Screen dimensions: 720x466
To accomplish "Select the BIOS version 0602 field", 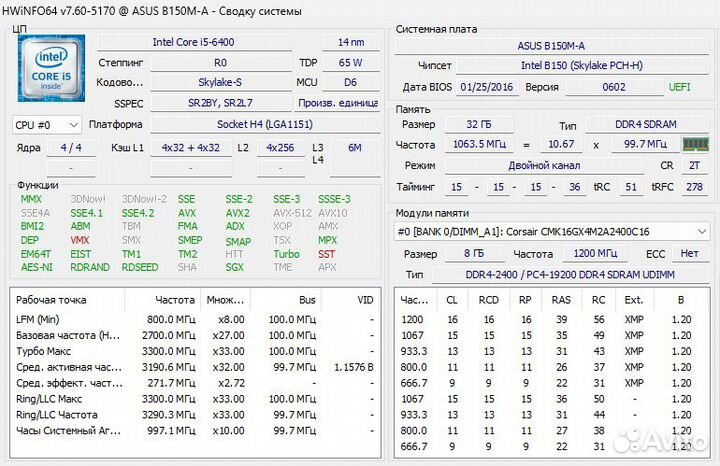I will (x=614, y=87).
